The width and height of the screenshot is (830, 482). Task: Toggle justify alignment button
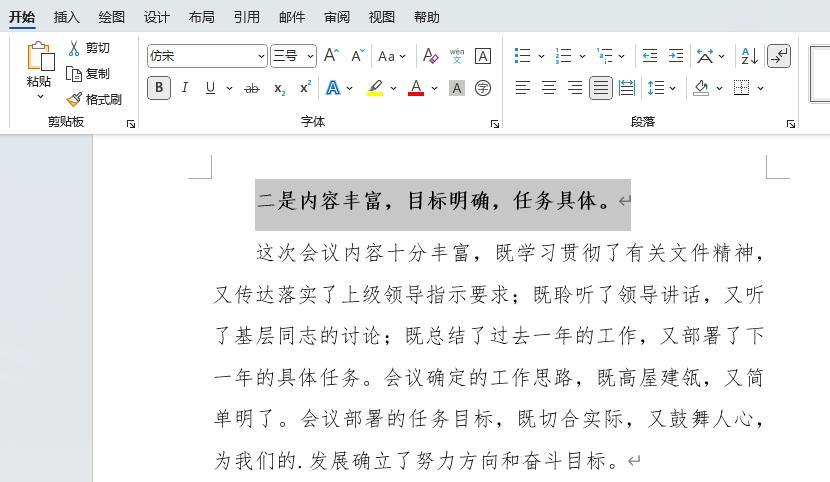tap(601, 88)
